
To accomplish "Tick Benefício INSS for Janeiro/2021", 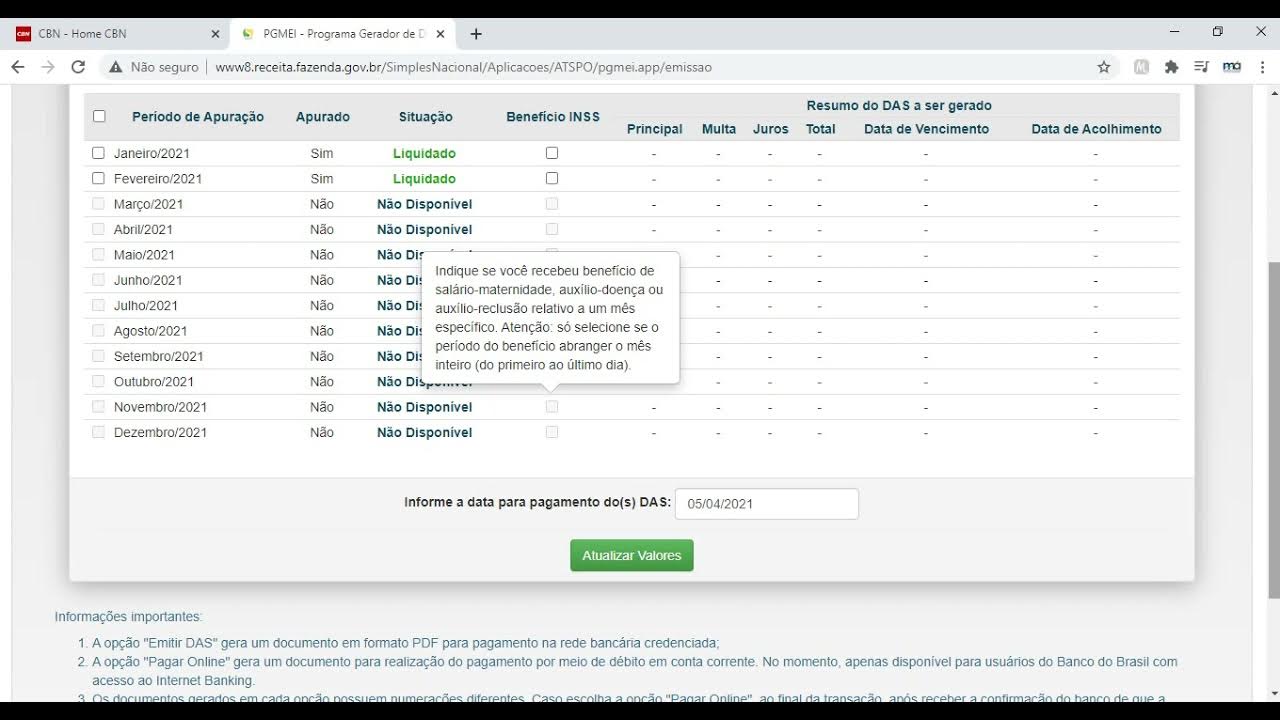I will [x=552, y=153].
